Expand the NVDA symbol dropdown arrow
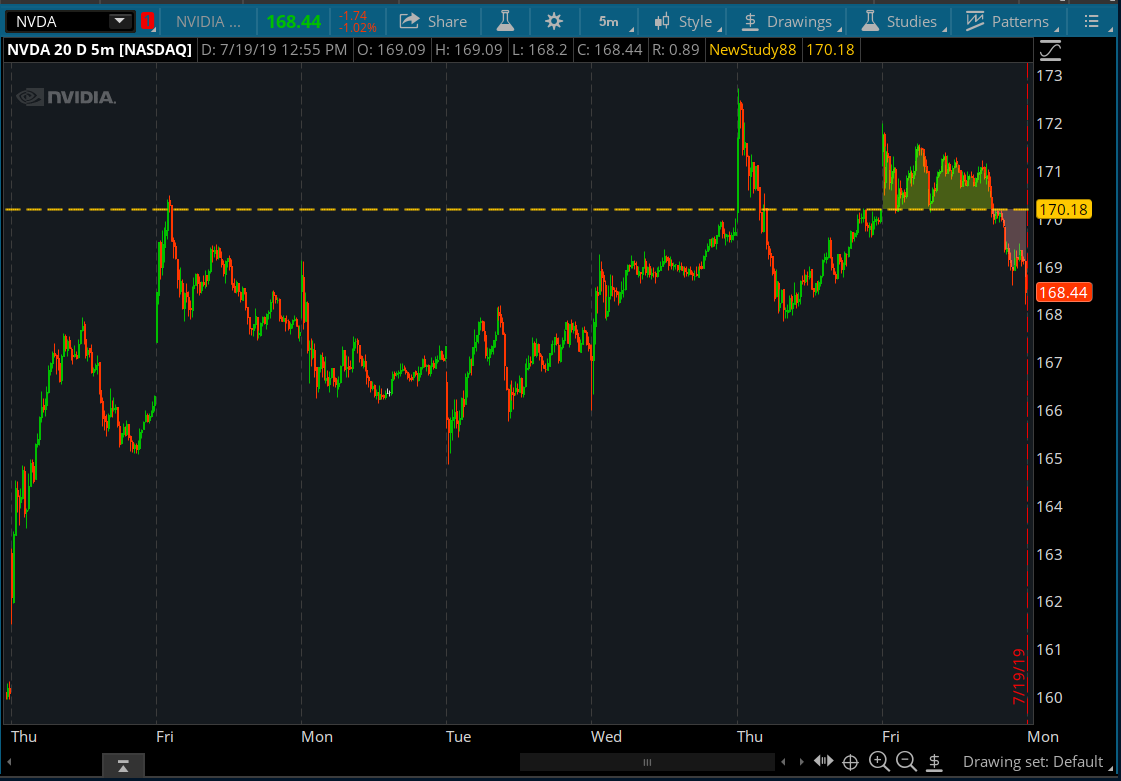This screenshot has width=1121, height=781. tap(119, 21)
